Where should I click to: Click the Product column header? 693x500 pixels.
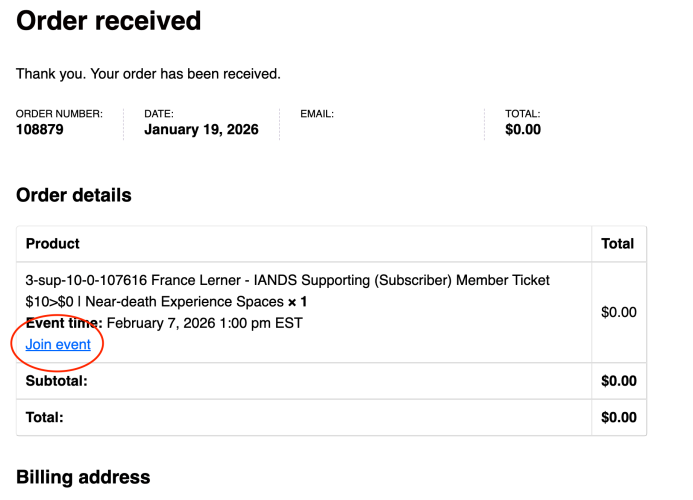(x=53, y=244)
